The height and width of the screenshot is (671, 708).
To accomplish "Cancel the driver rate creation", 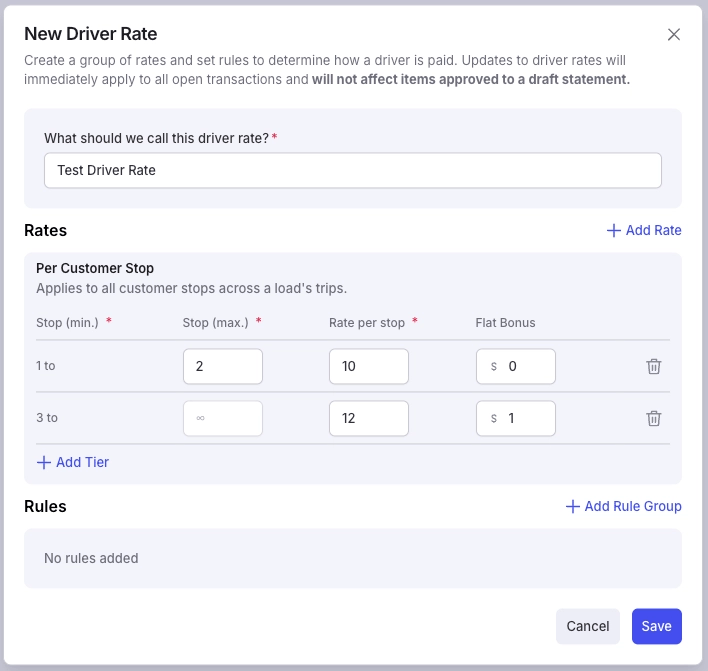I will [587, 626].
